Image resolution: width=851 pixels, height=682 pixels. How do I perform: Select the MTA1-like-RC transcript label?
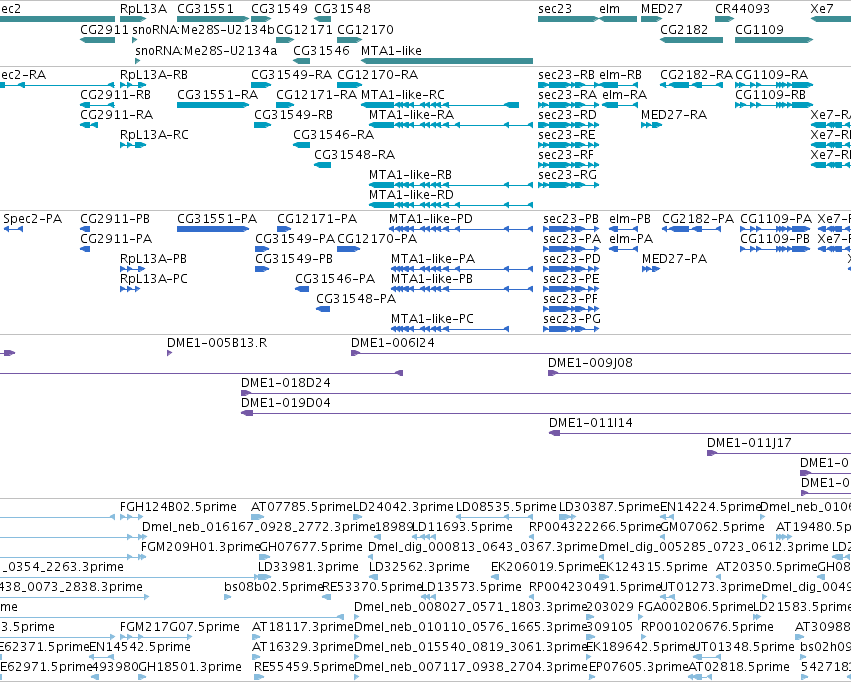(x=403, y=94)
